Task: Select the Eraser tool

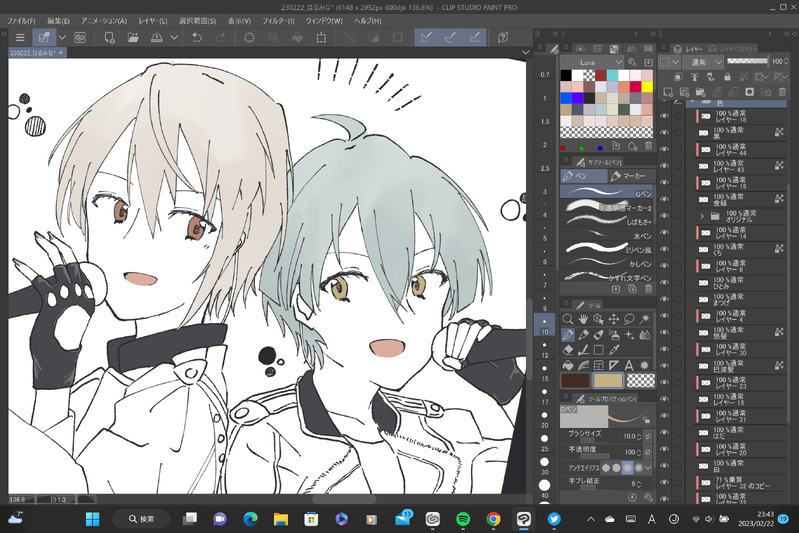Action: pos(568,350)
